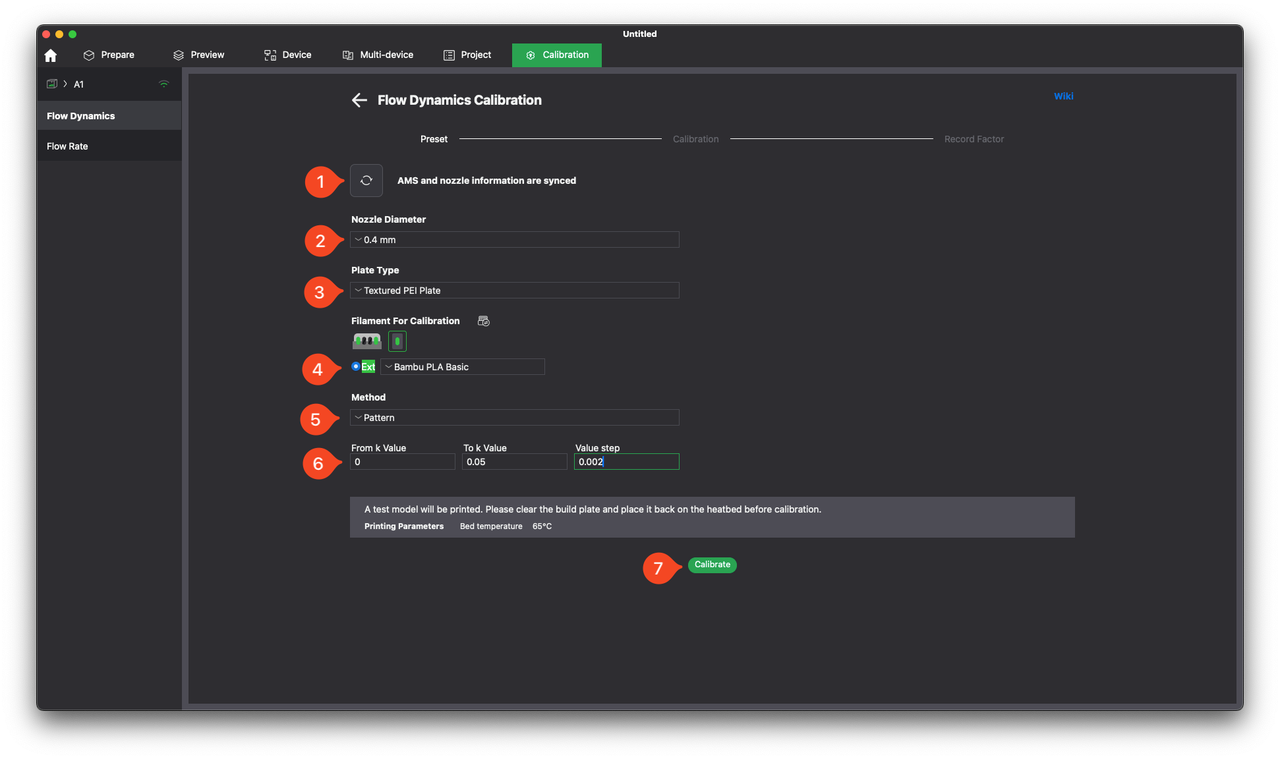Image resolution: width=1280 pixels, height=759 pixels.
Task: Switch to the Prepare tab
Action: pos(108,55)
